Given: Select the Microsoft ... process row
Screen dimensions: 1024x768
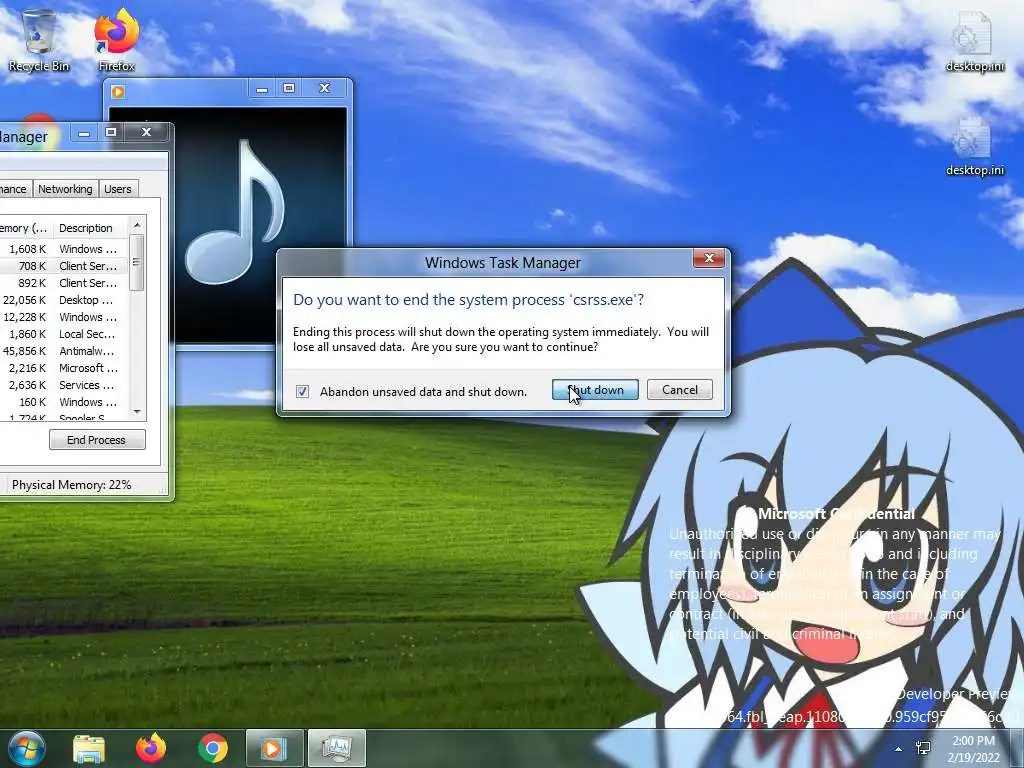Looking at the screenshot, I should click(64, 368).
